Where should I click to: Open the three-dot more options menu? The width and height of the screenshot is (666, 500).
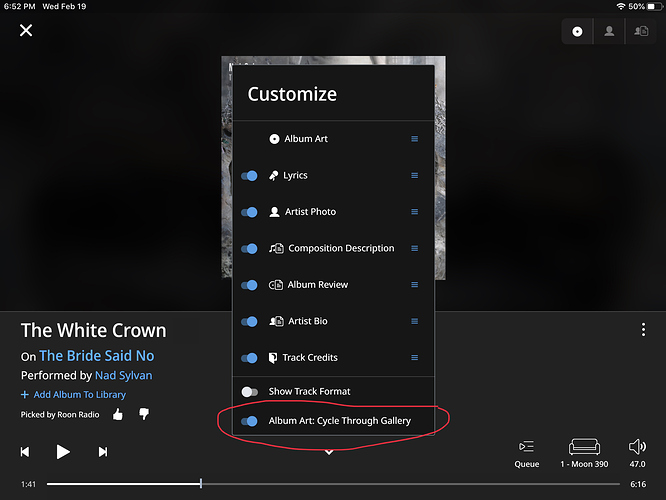pos(643,330)
